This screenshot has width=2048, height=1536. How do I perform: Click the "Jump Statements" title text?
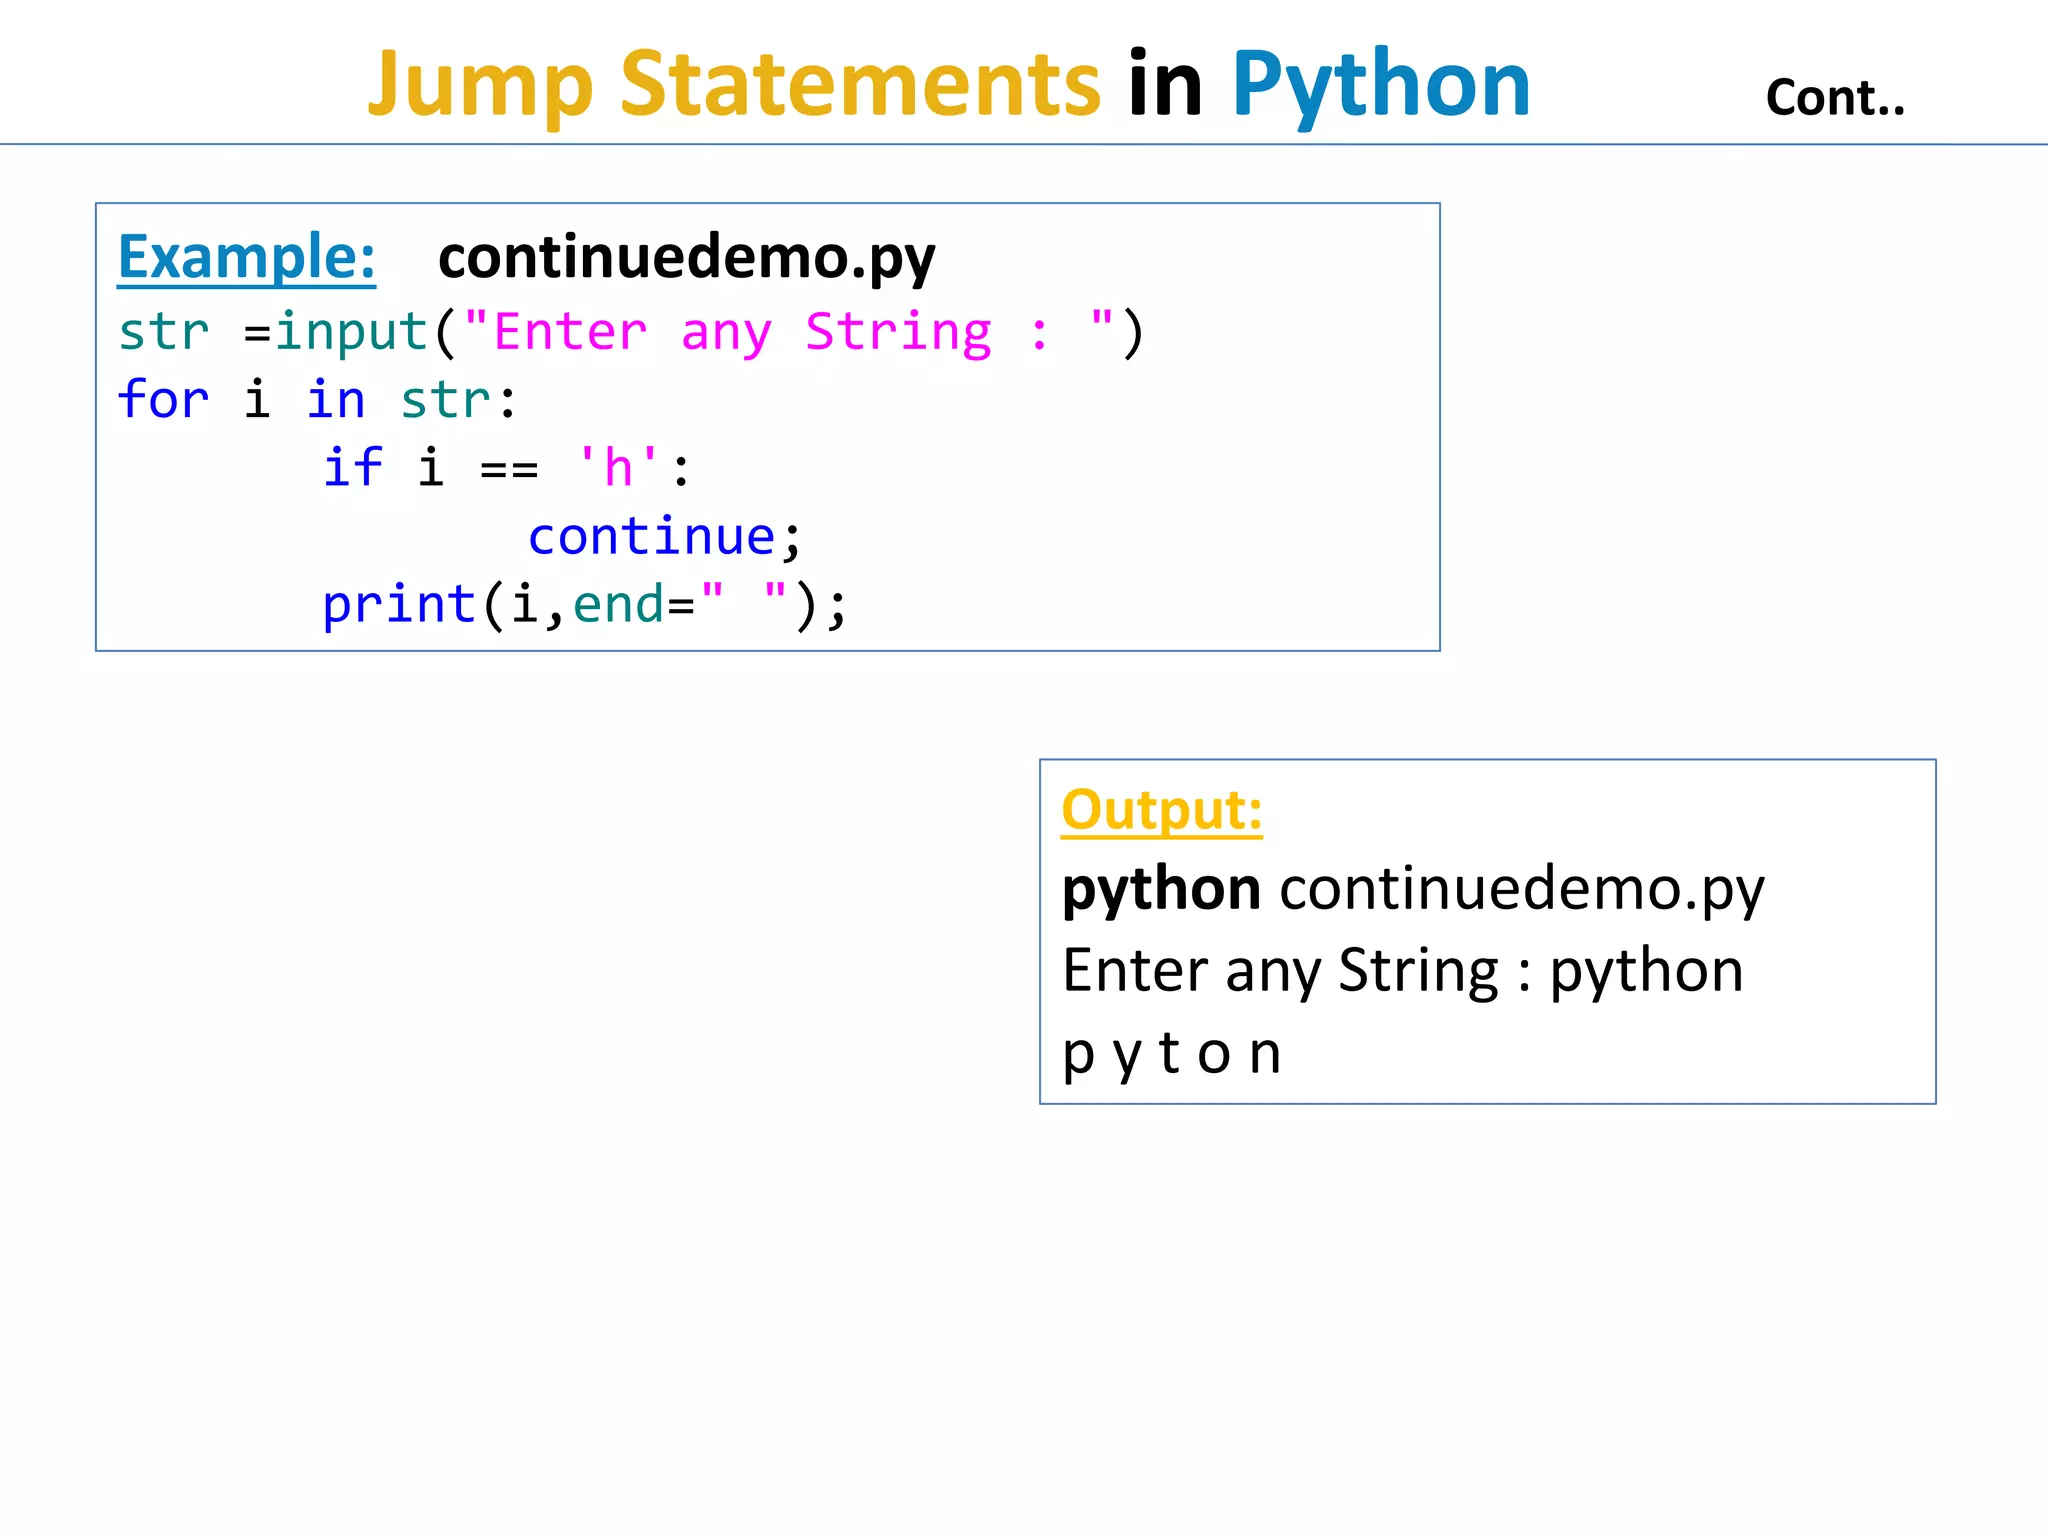733,84
